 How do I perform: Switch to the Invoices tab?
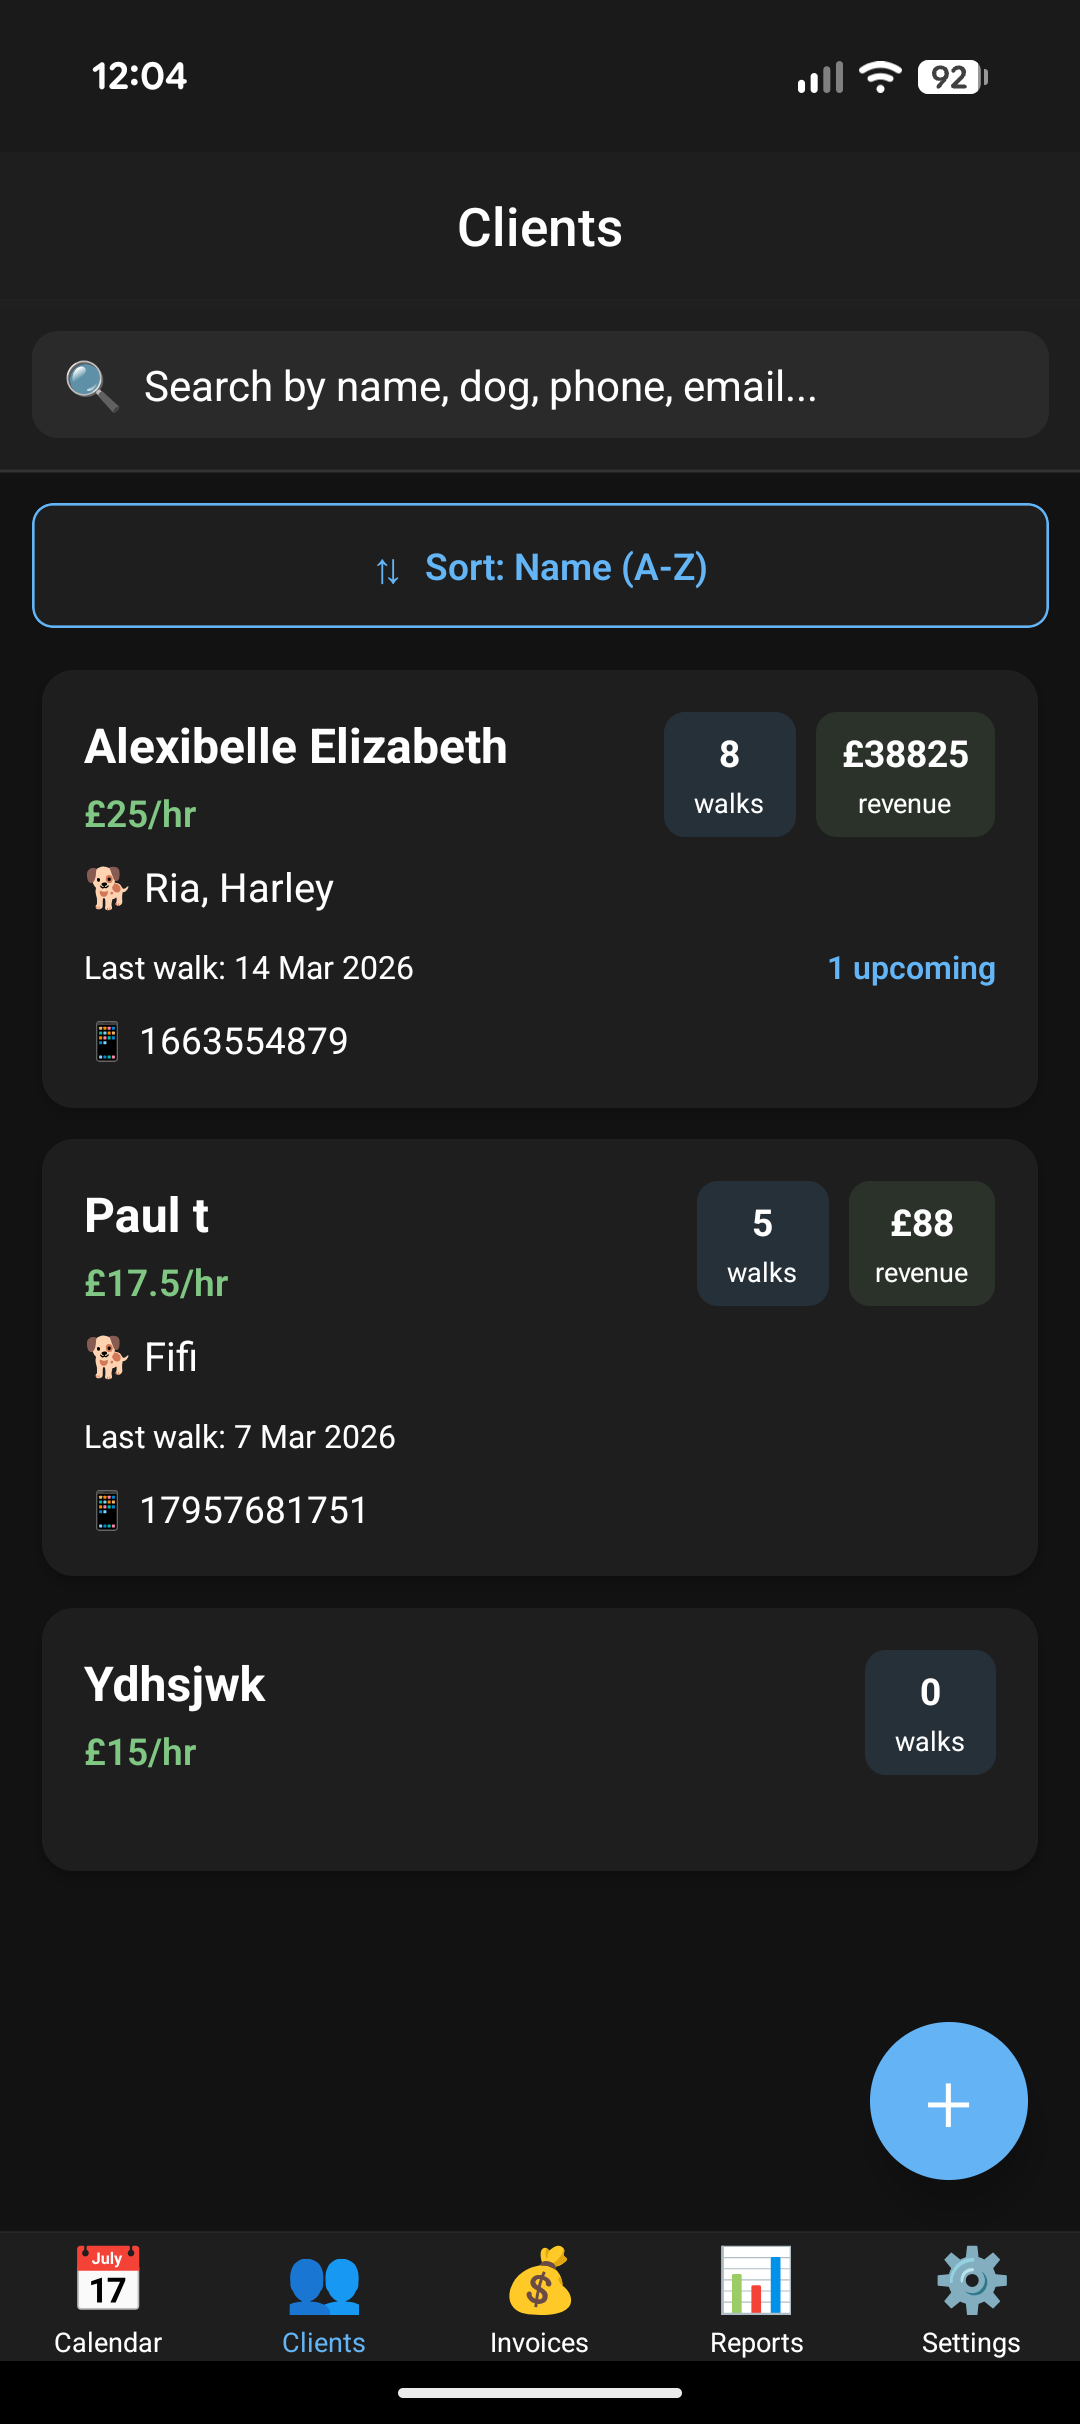point(539,2300)
